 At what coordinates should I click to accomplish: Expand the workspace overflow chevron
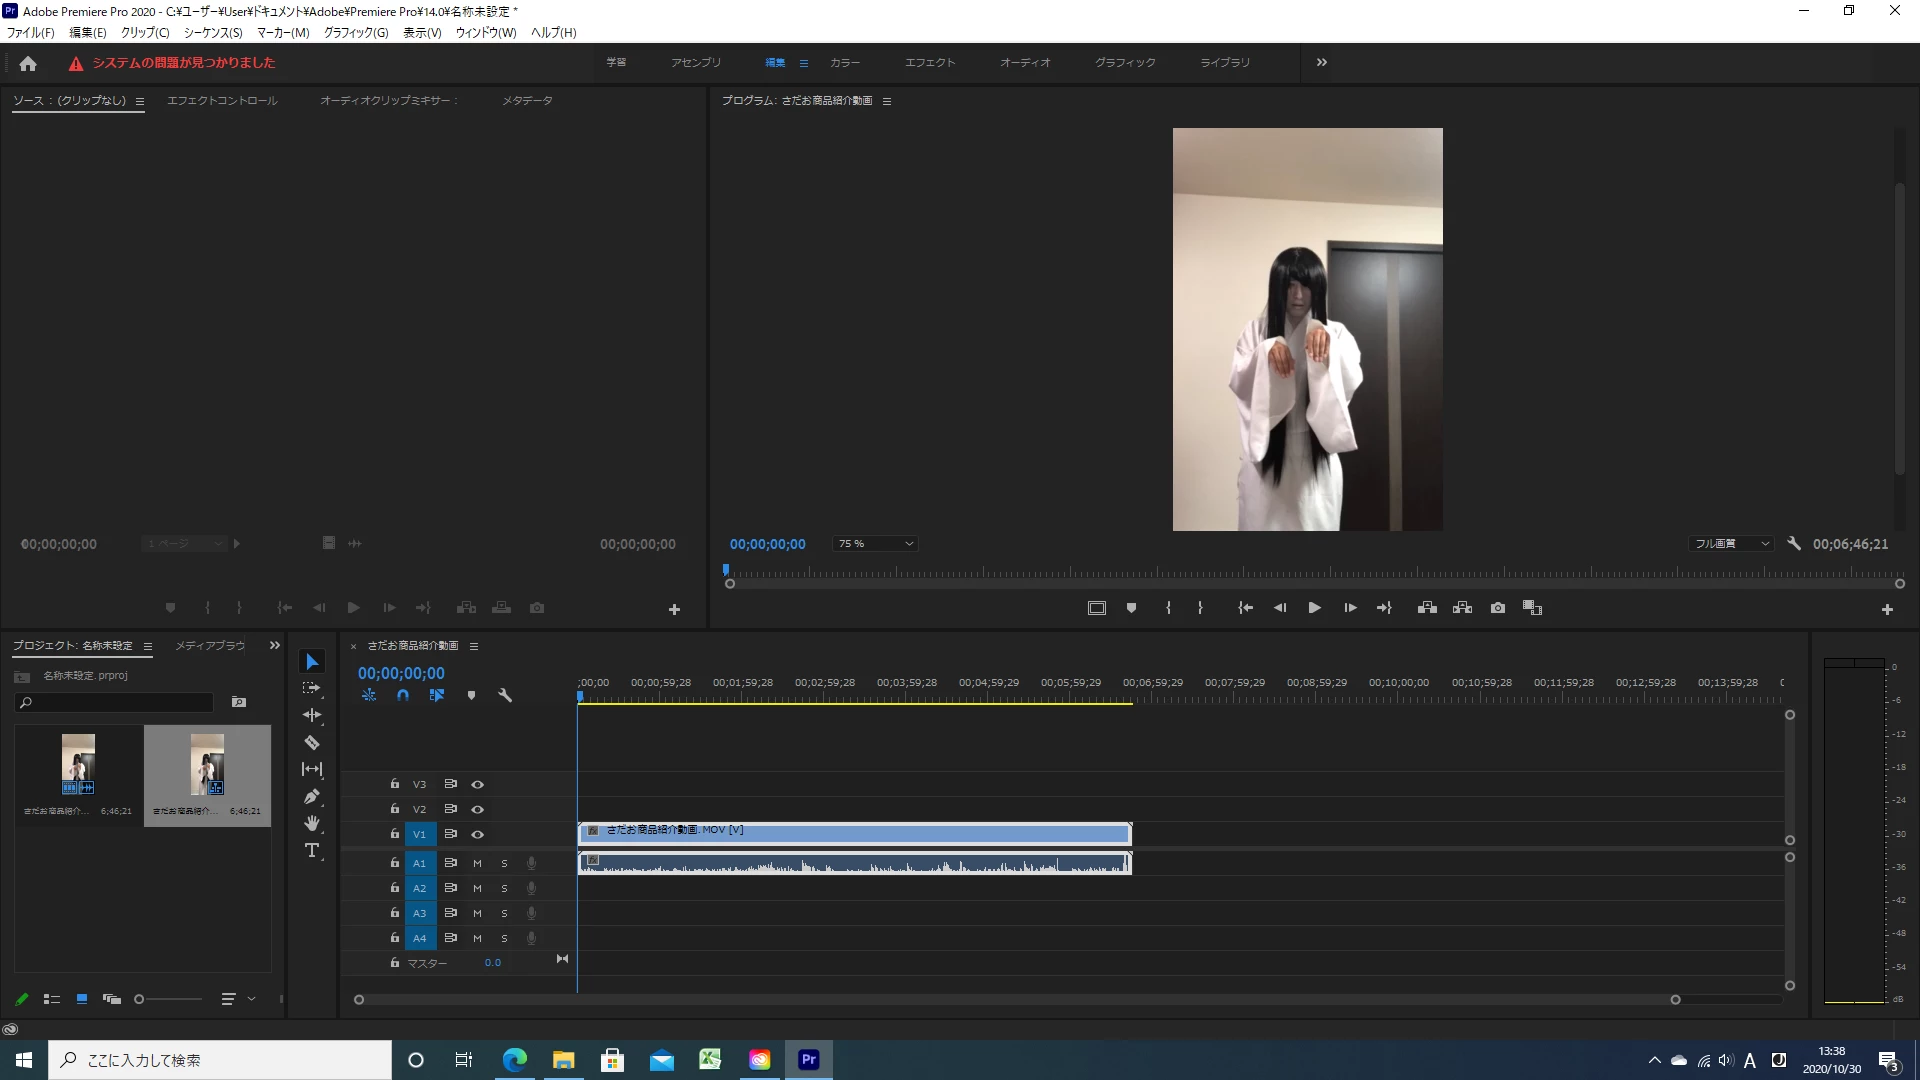click(1322, 62)
